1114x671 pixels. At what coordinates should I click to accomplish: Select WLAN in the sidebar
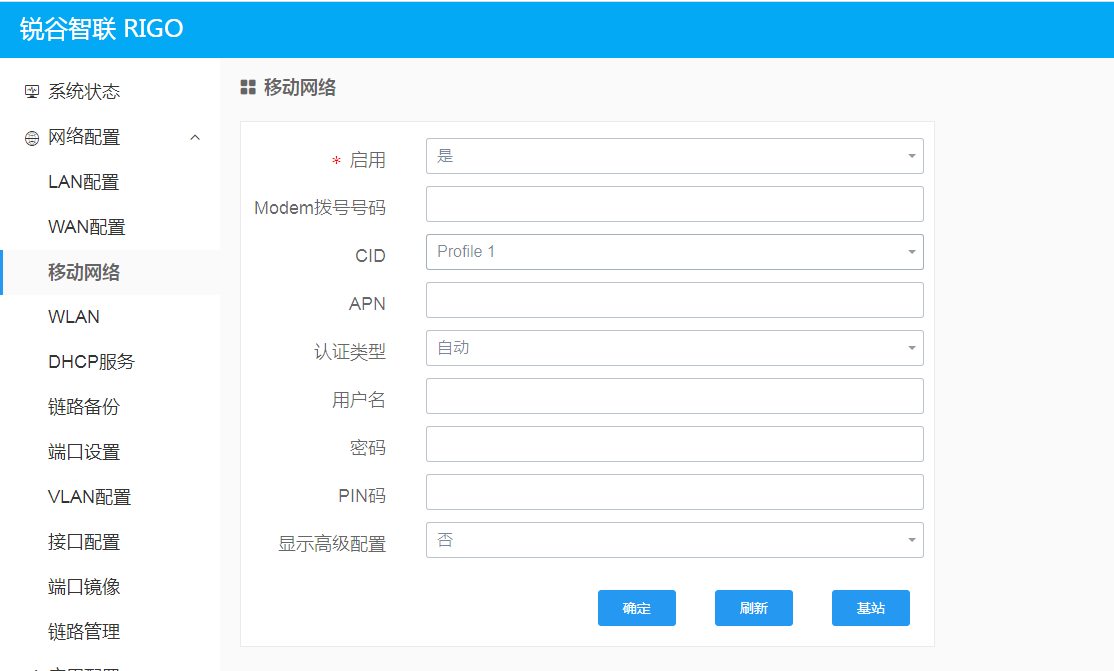coord(74,317)
